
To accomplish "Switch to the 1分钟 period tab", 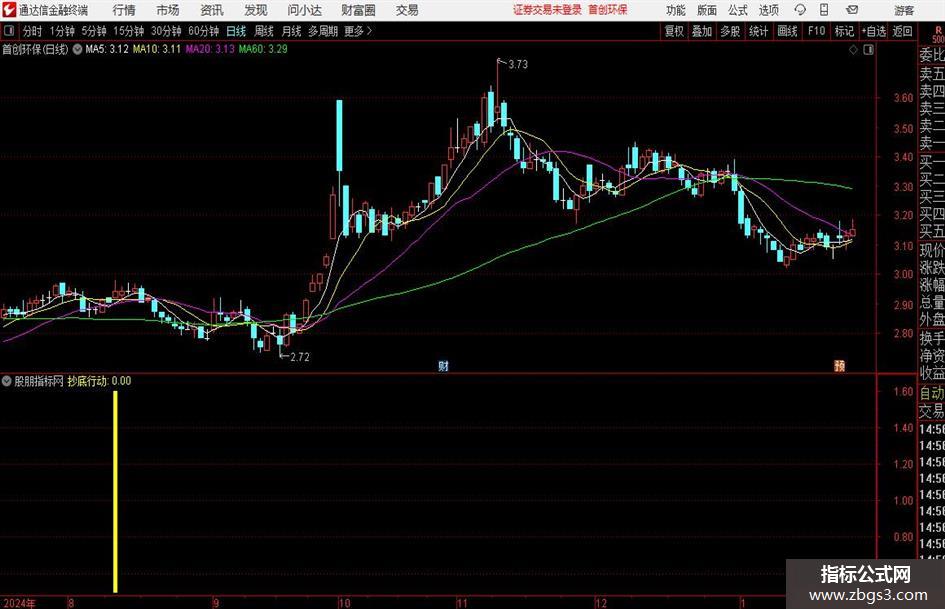I will [62, 31].
